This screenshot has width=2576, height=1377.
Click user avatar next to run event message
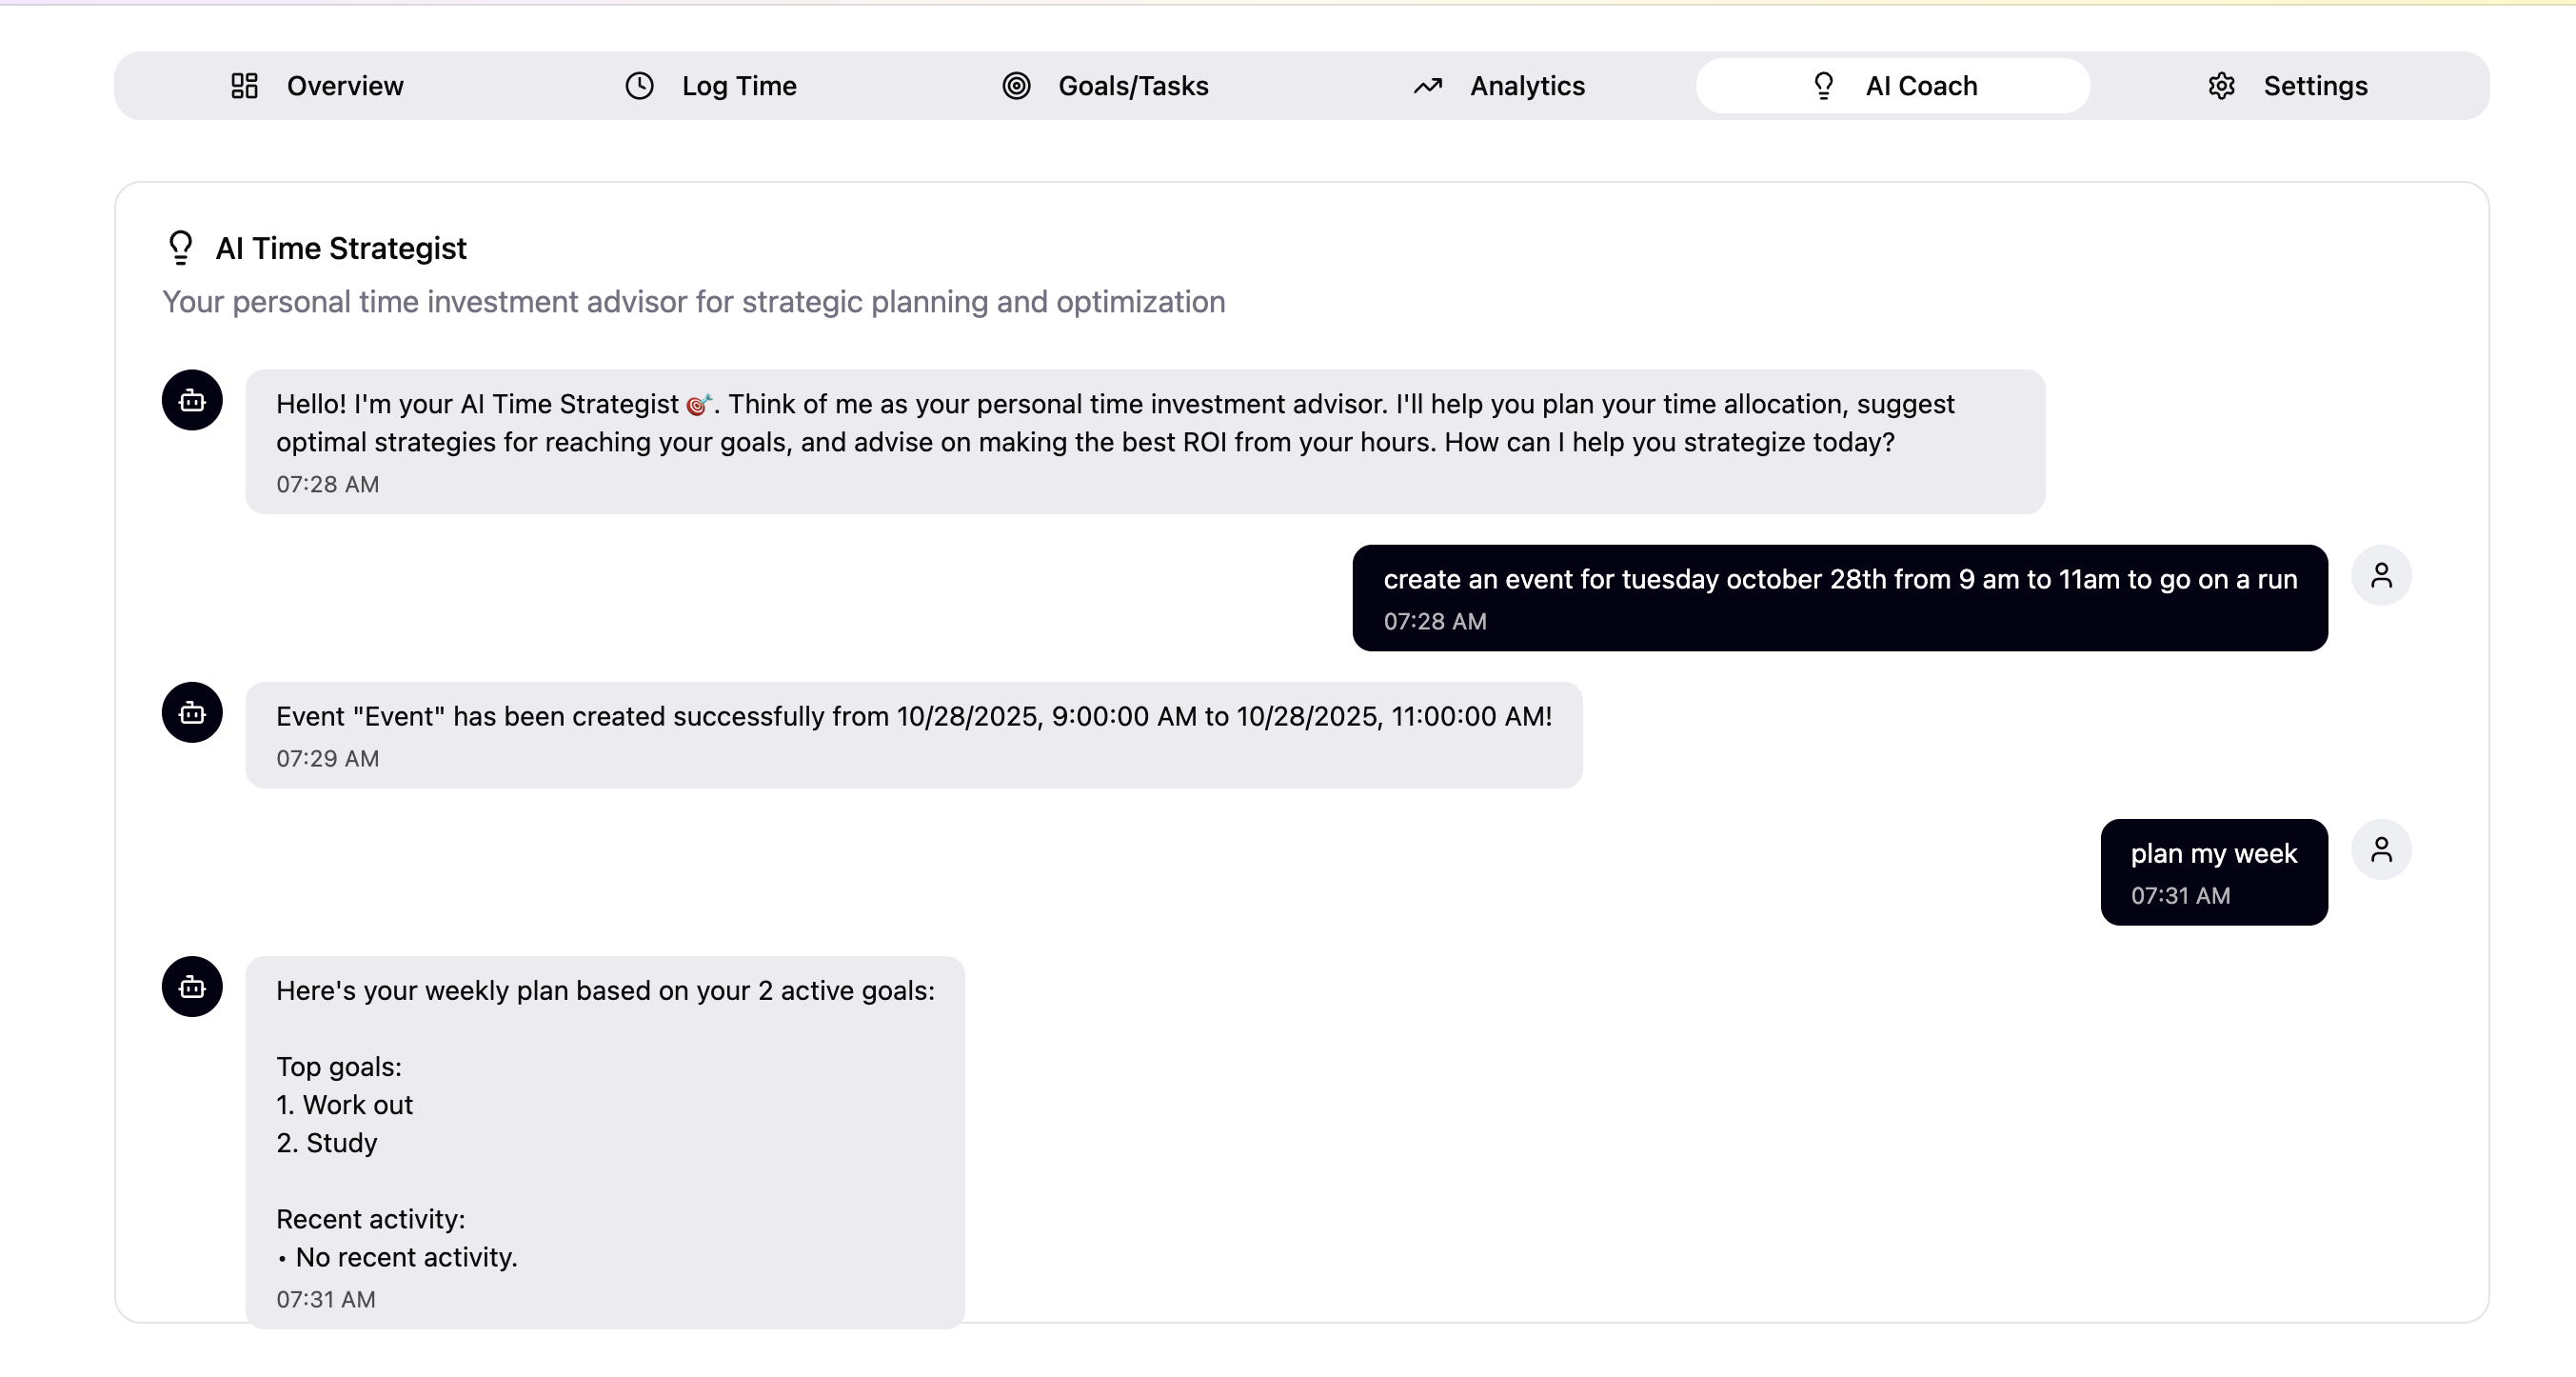[2381, 576]
